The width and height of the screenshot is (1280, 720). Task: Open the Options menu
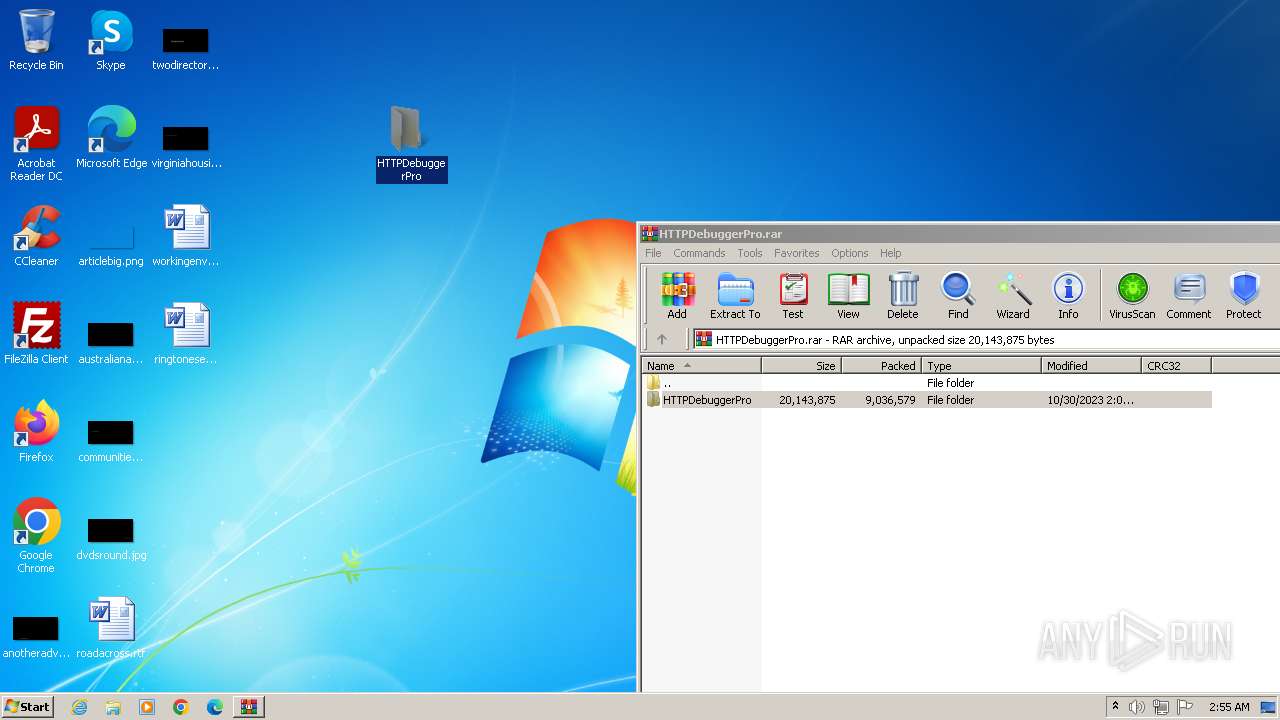tap(849, 253)
